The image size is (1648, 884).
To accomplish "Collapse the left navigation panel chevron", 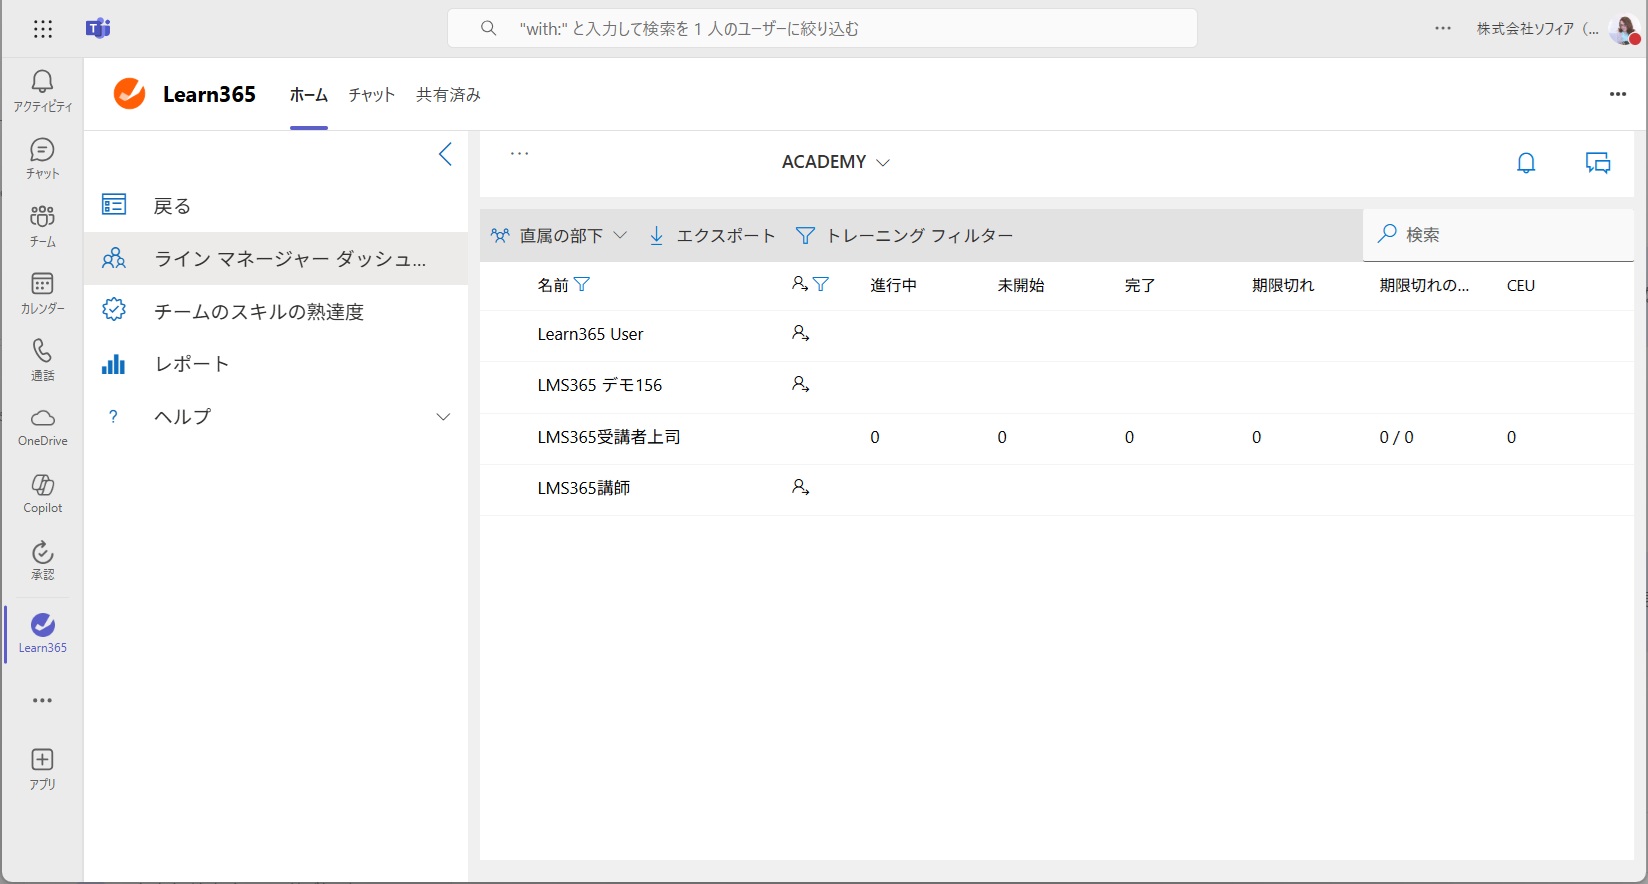I will (x=445, y=154).
